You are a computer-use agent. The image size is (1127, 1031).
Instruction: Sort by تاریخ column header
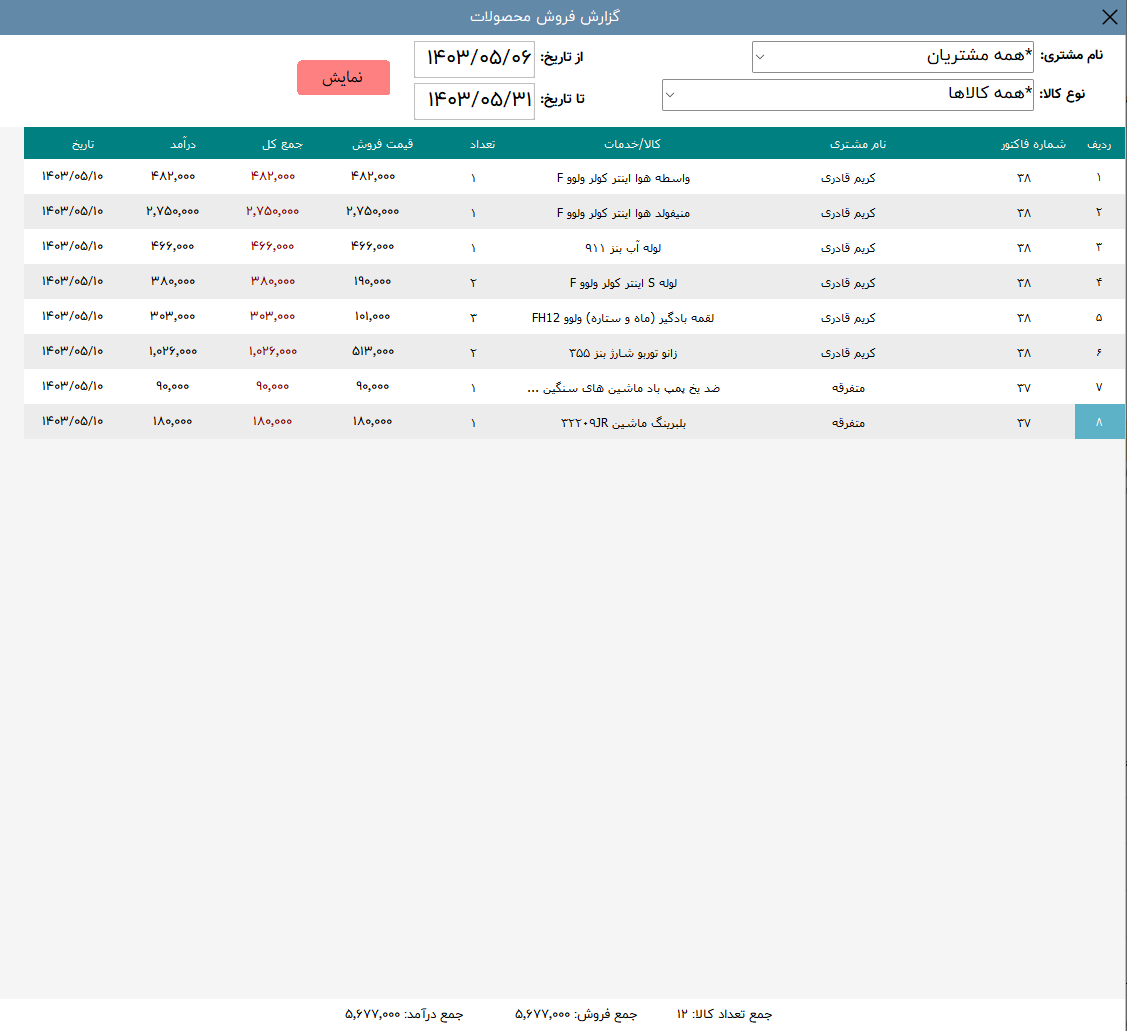point(83,145)
